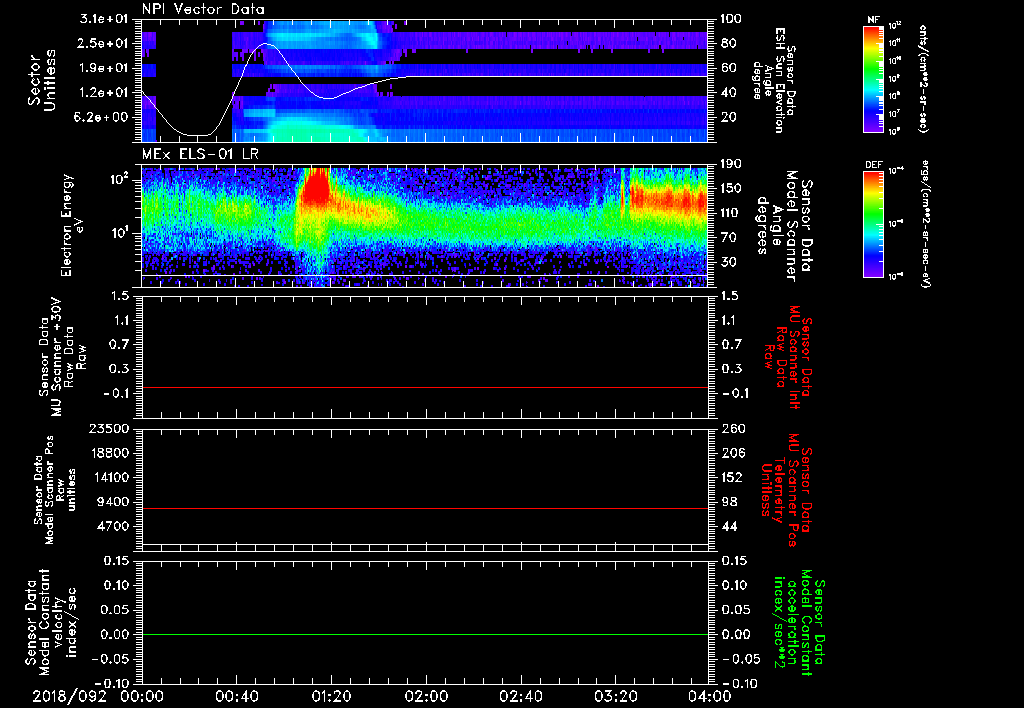Click the "ergs/(cm**2-sr-sec-eV)" DEF units label

925,223
